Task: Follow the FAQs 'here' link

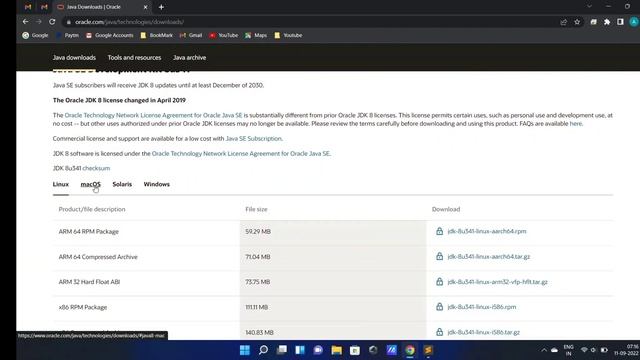Action: coord(576,124)
